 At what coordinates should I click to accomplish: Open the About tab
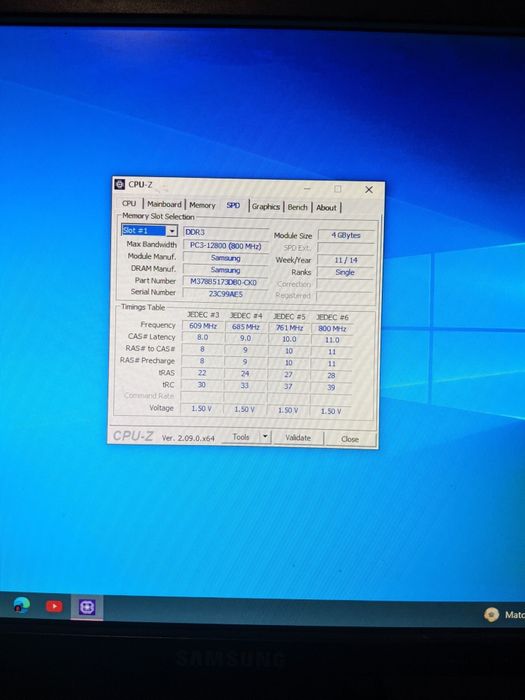click(326, 208)
